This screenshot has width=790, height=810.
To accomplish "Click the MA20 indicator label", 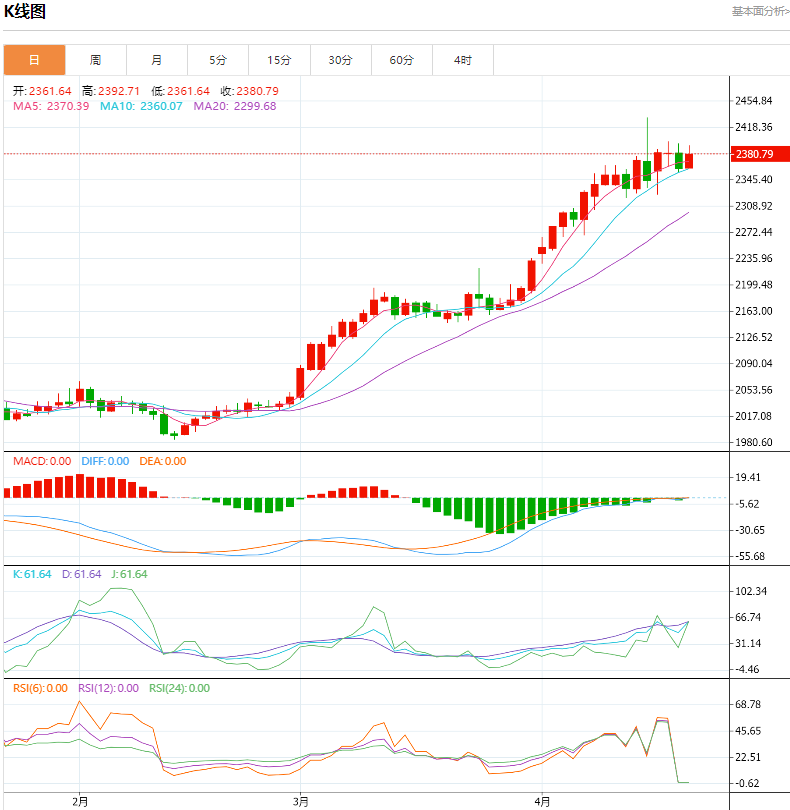I will [x=235, y=106].
